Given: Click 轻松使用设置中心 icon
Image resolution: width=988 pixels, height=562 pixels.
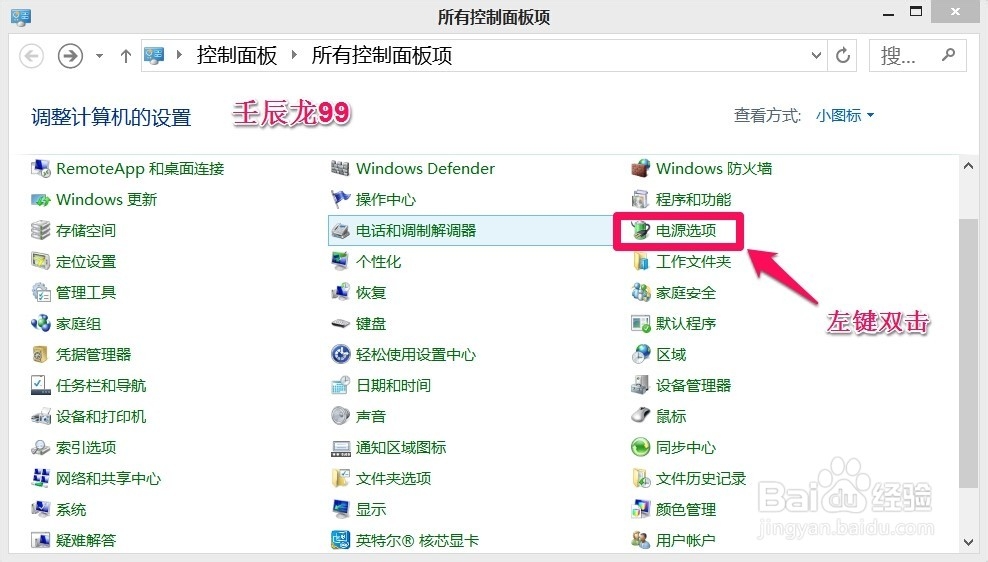Looking at the screenshot, I should coord(340,354).
